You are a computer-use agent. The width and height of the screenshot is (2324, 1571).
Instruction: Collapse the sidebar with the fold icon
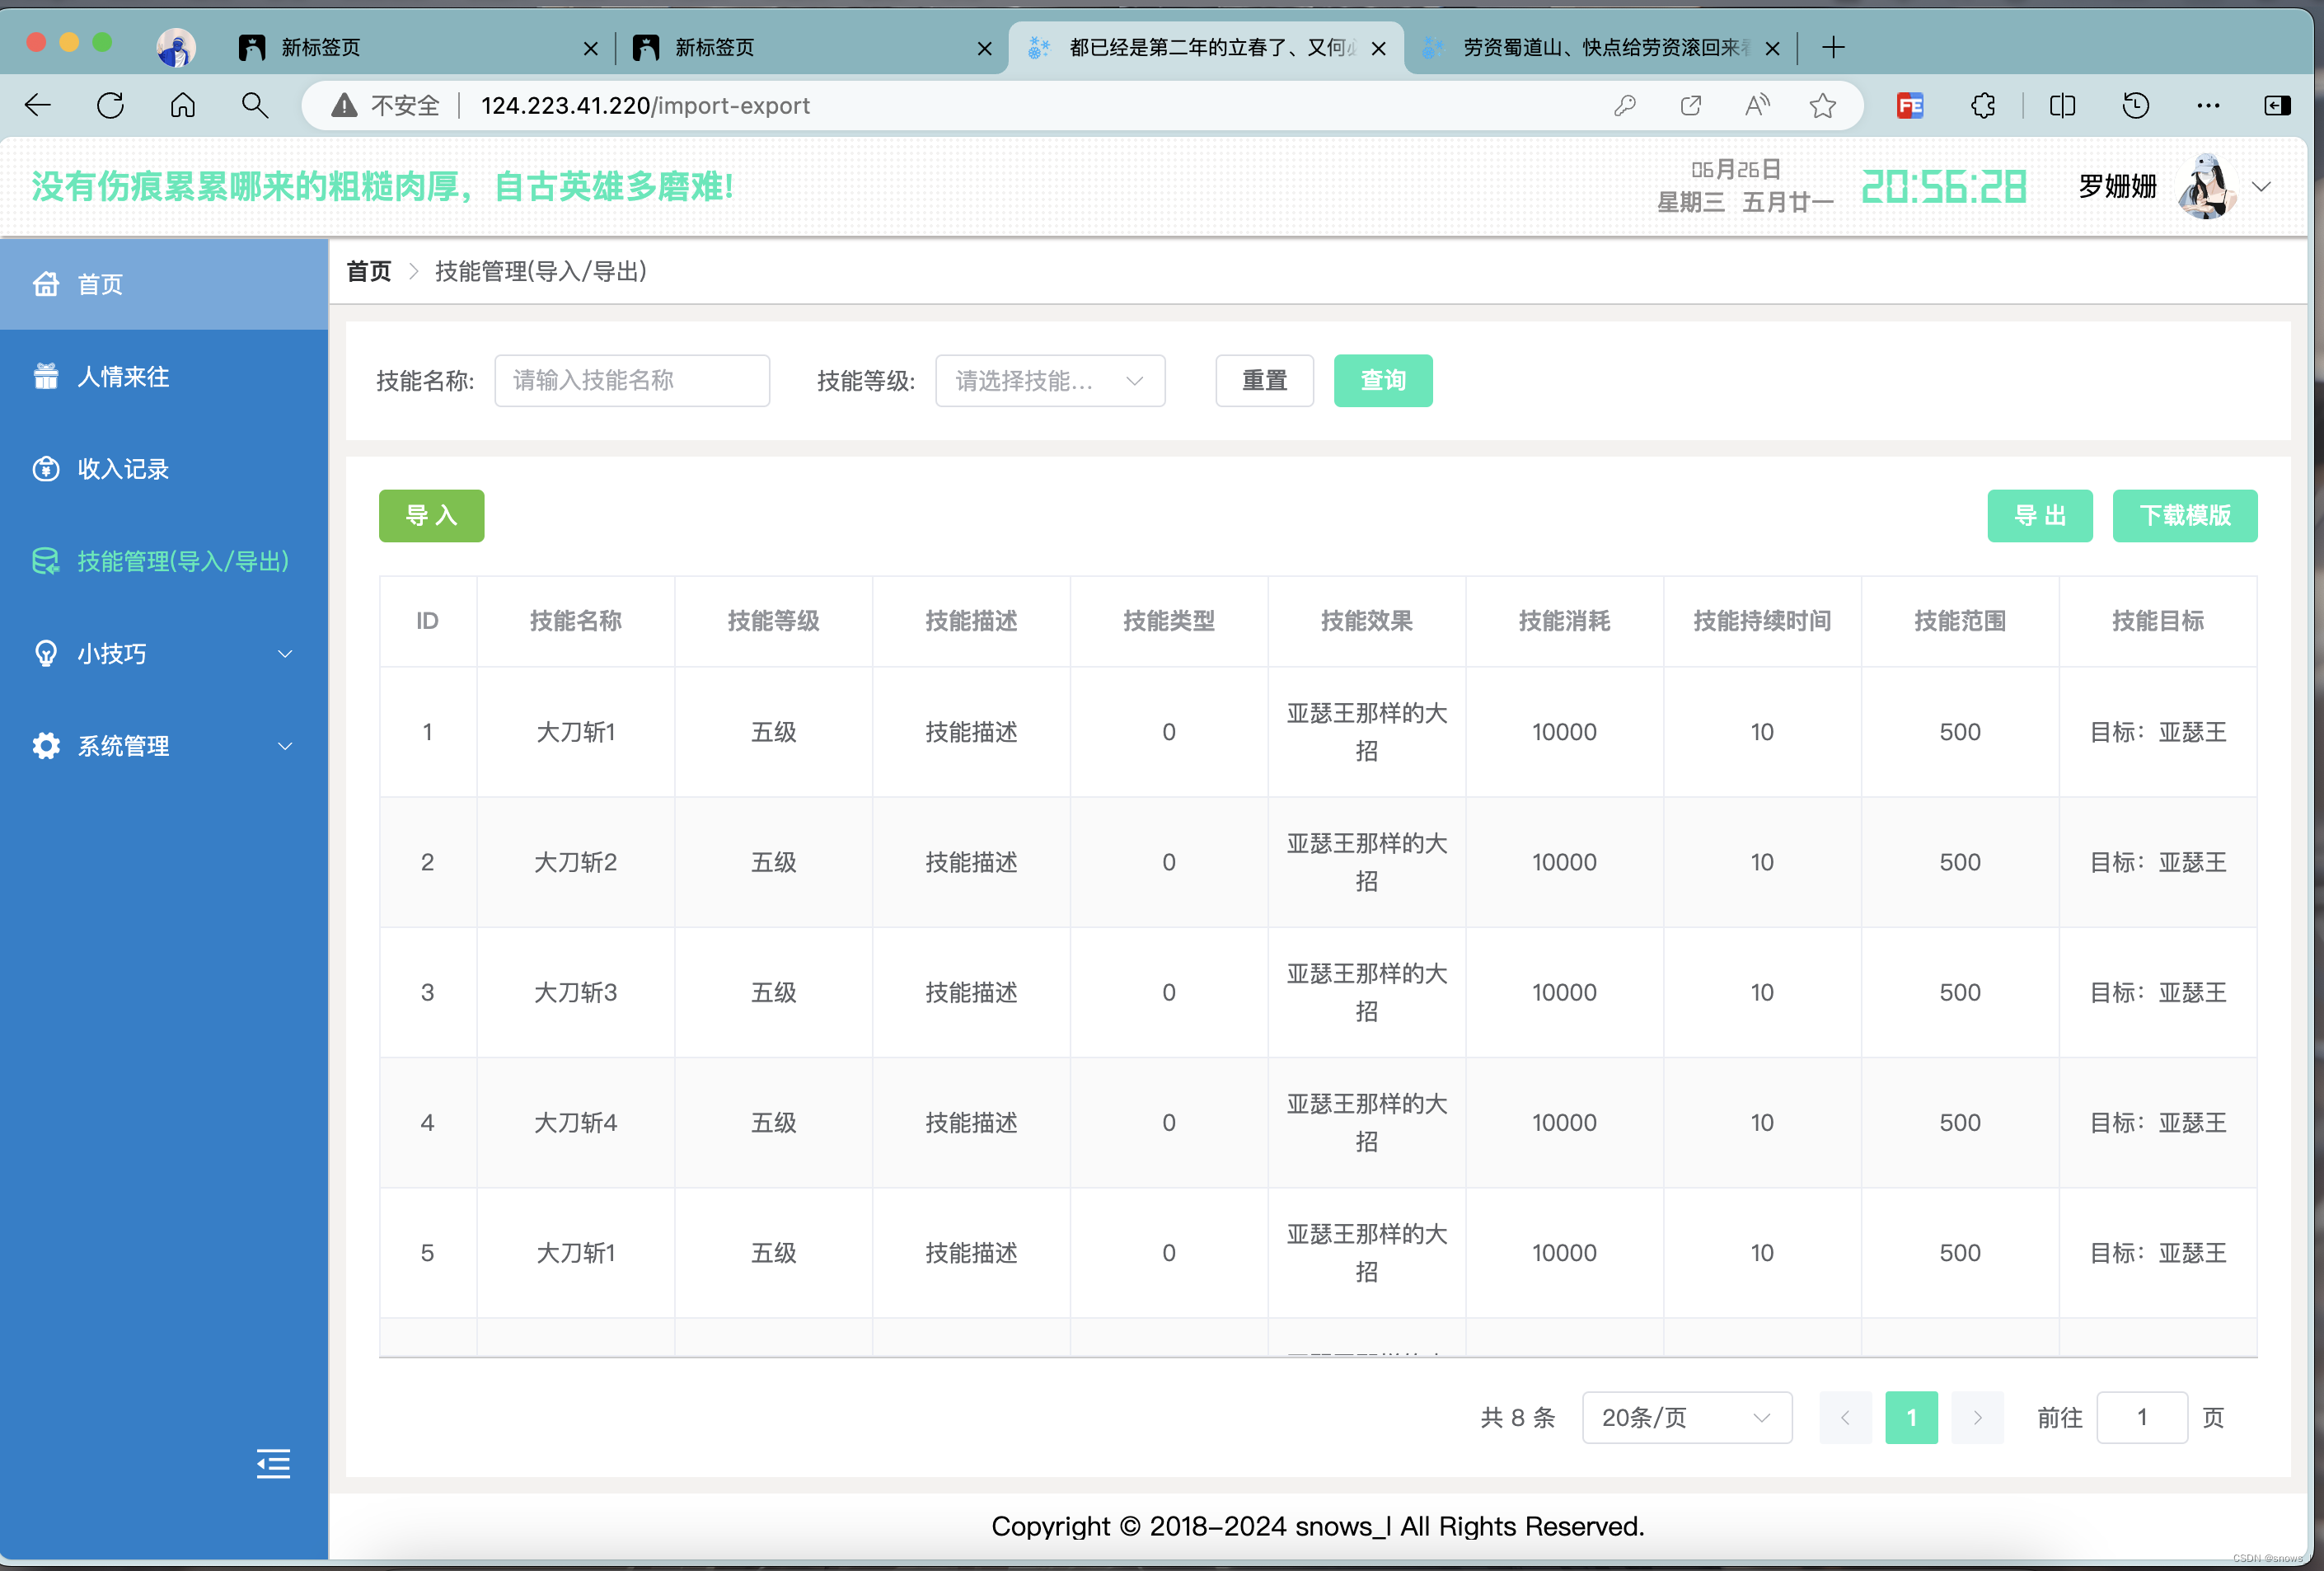[x=272, y=1463]
